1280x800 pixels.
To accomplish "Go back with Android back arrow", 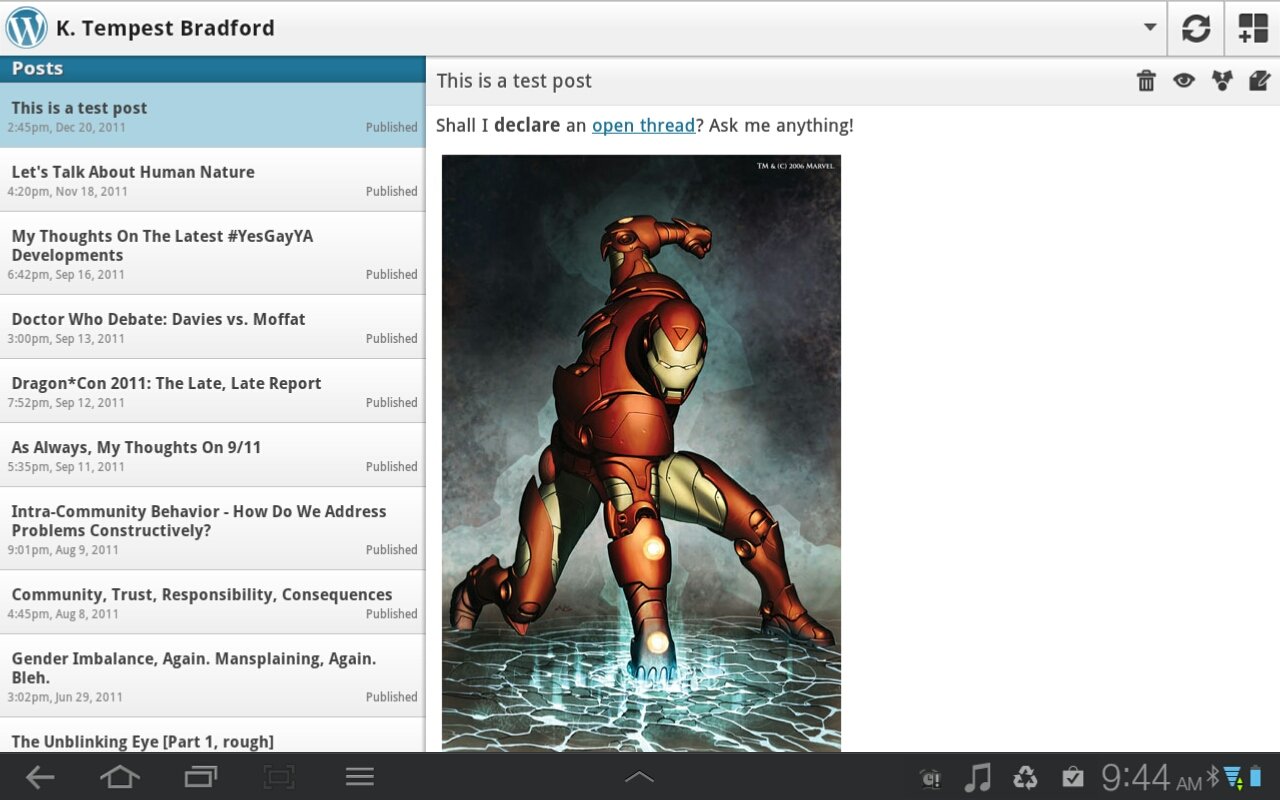I will point(40,777).
